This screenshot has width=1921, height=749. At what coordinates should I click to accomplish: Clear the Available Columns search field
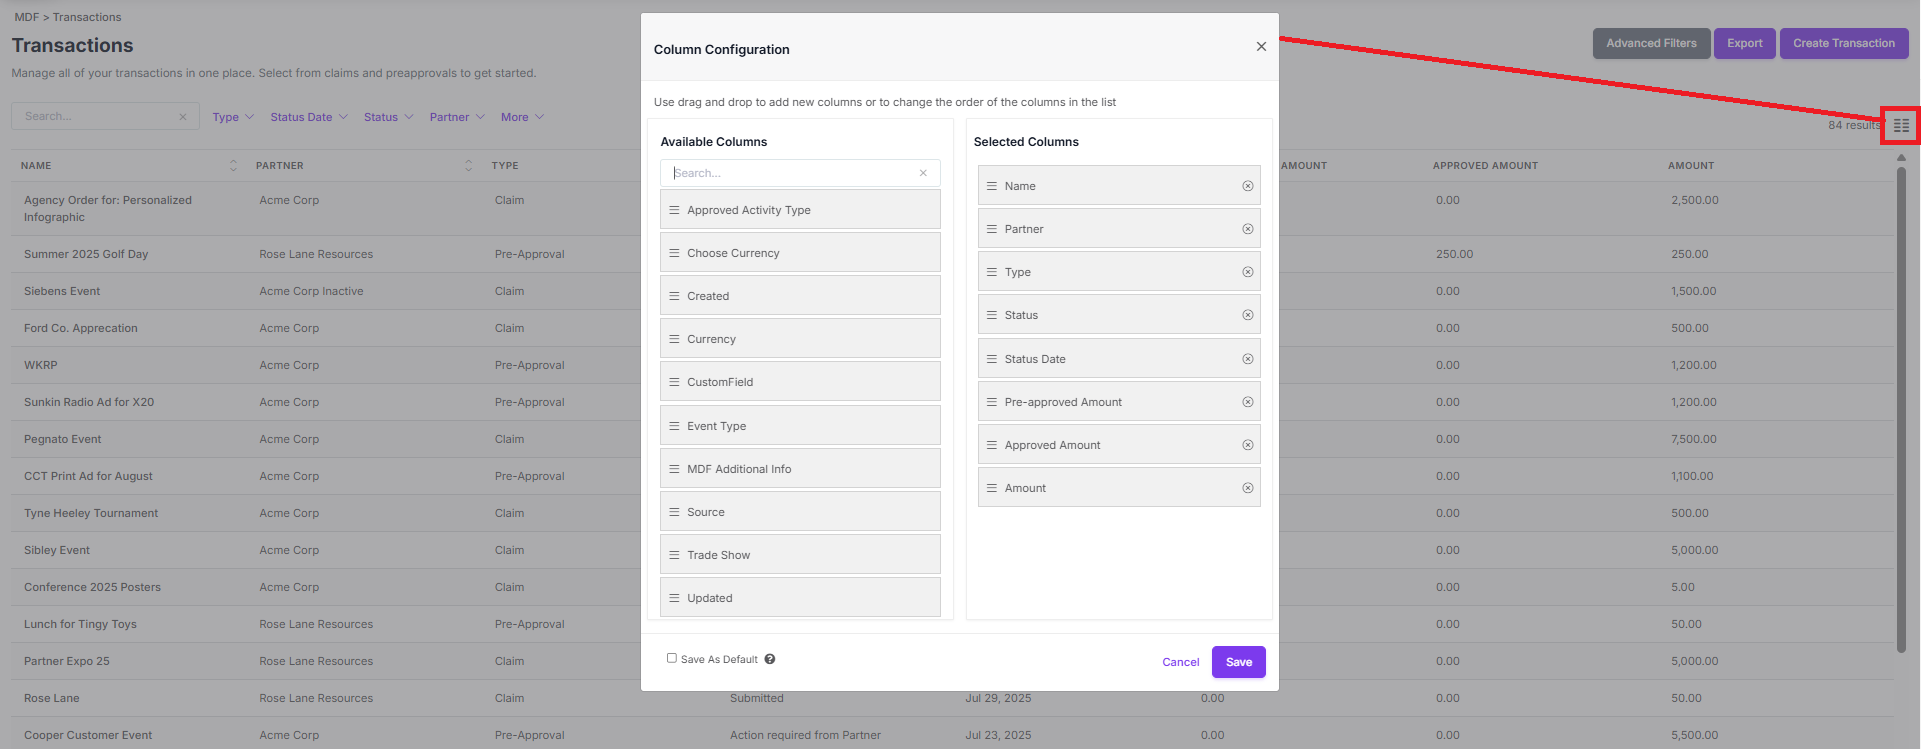(923, 173)
